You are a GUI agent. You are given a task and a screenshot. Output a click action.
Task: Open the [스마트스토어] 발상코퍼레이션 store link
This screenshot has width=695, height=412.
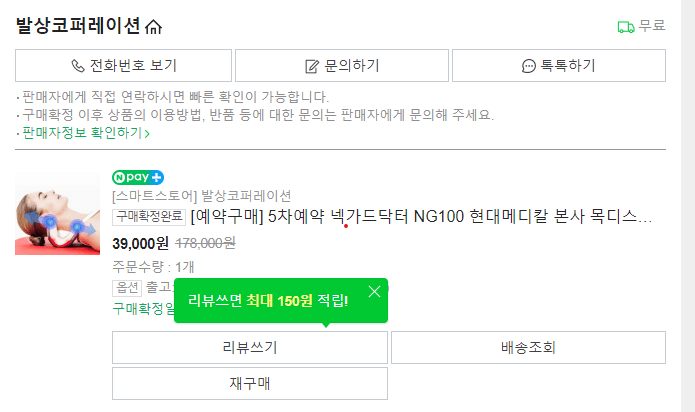pyautogui.click(x=201, y=195)
